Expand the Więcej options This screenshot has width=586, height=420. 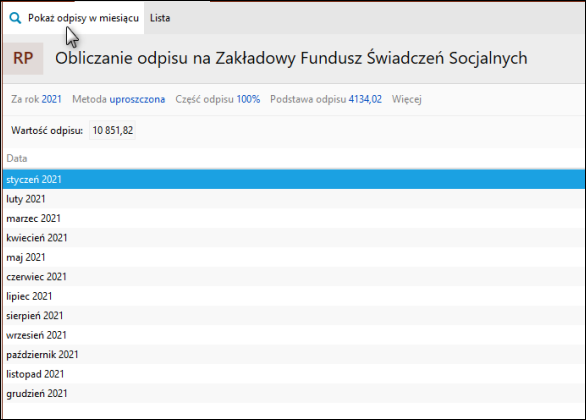point(407,99)
